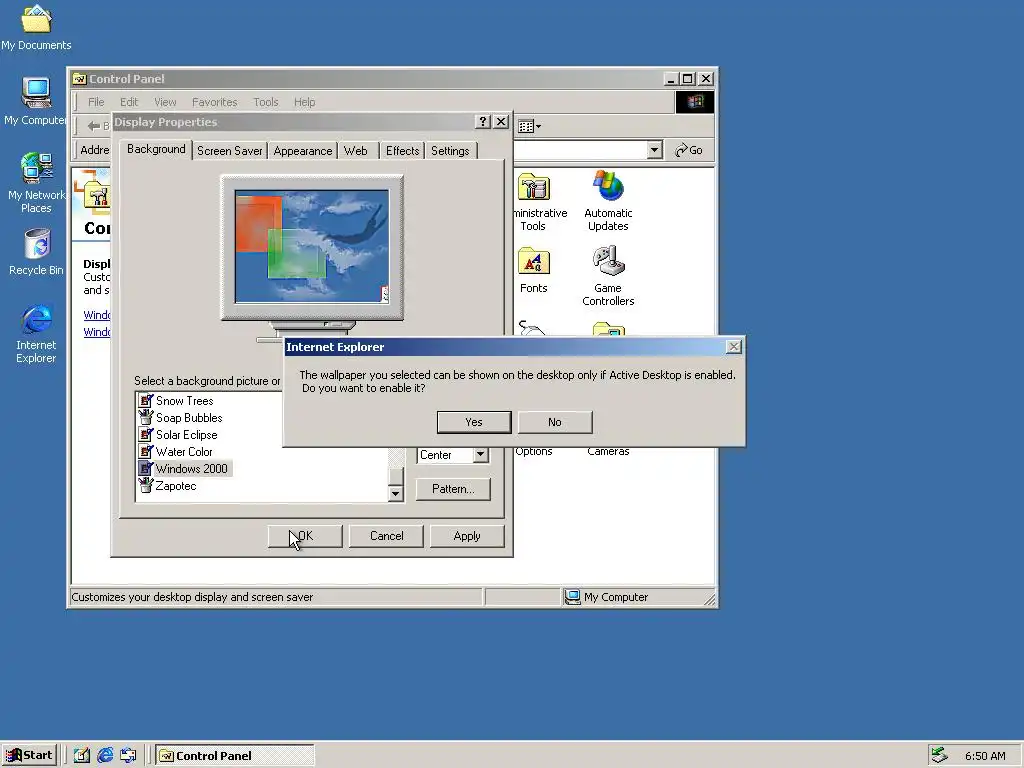The height and width of the screenshot is (768, 1024).
Task: Open My Computer desktop icon
Action: click(x=36, y=101)
